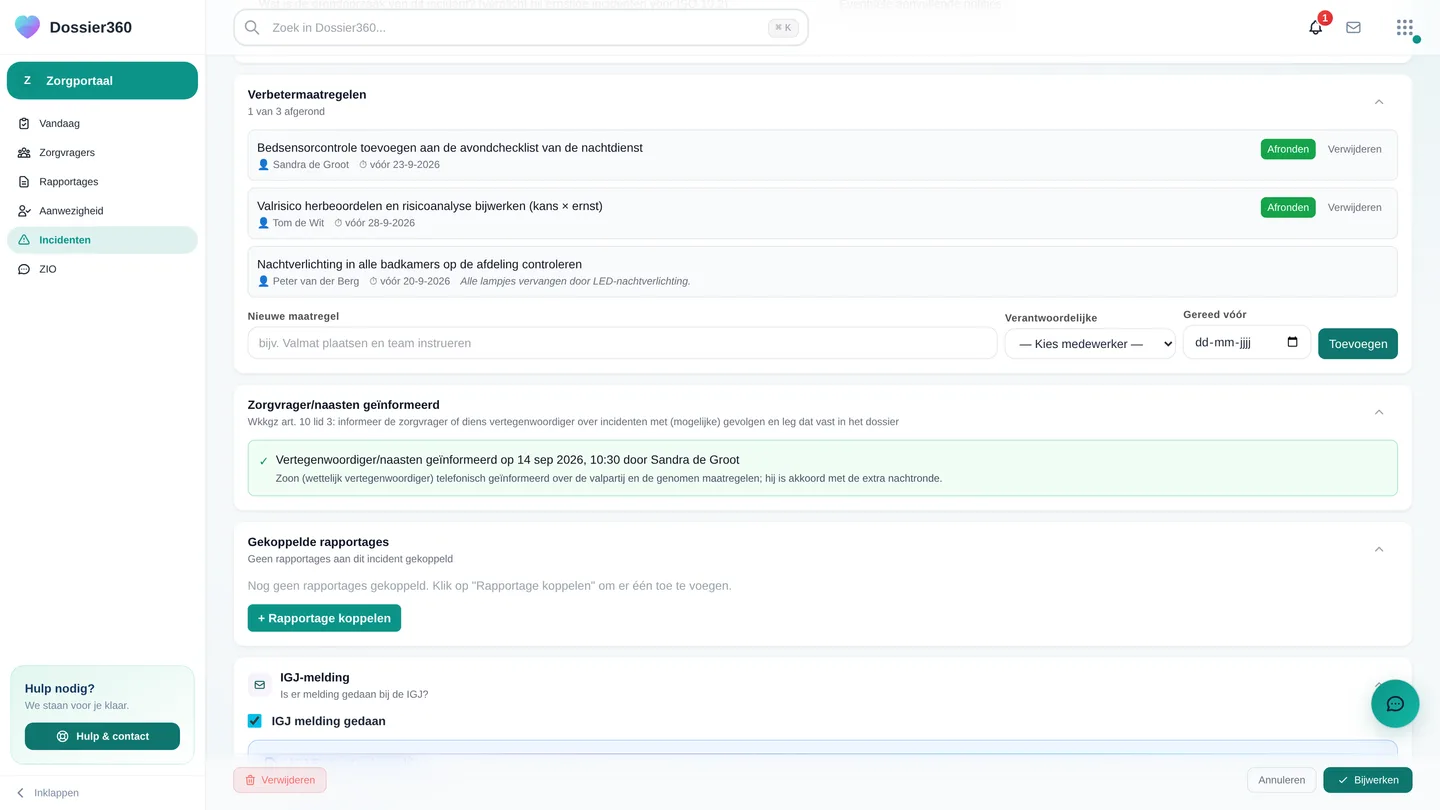Screen dimensions: 1440x810
Task: Click the Aanwezigheid person-check icon
Action: pyautogui.click(x=24, y=211)
